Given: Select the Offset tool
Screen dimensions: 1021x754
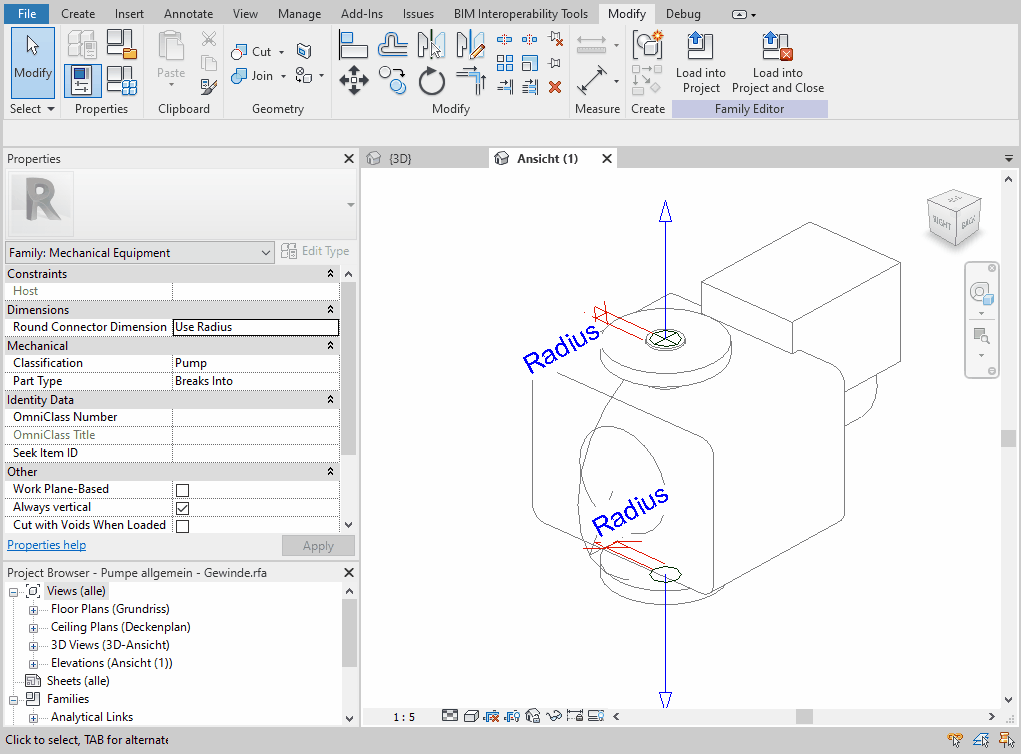Looking at the screenshot, I should [393, 45].
